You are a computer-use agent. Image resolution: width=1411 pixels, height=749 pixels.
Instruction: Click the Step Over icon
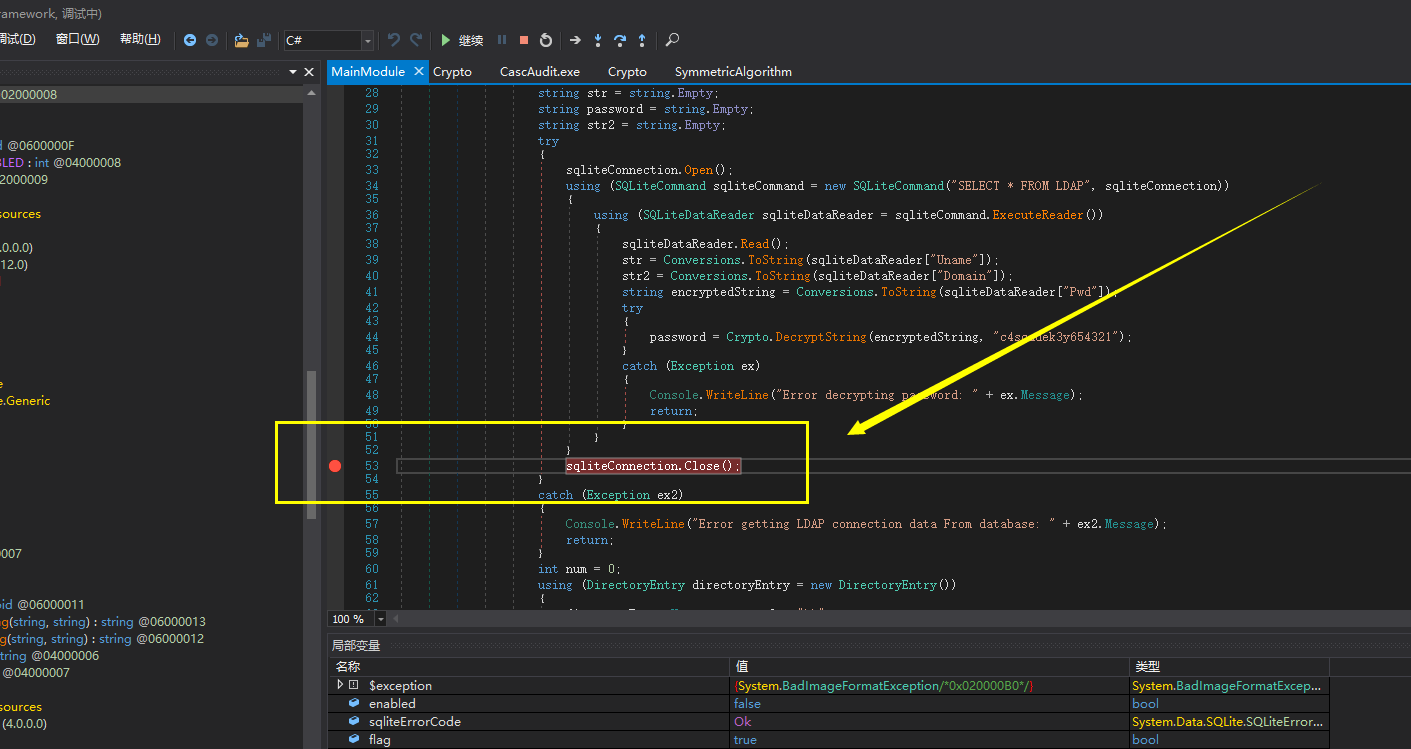[x=620, y=40]
